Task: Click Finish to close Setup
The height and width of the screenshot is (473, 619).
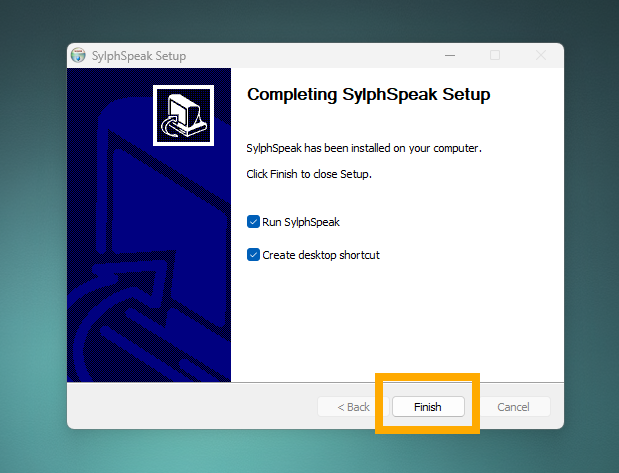Action: [428, 407]
